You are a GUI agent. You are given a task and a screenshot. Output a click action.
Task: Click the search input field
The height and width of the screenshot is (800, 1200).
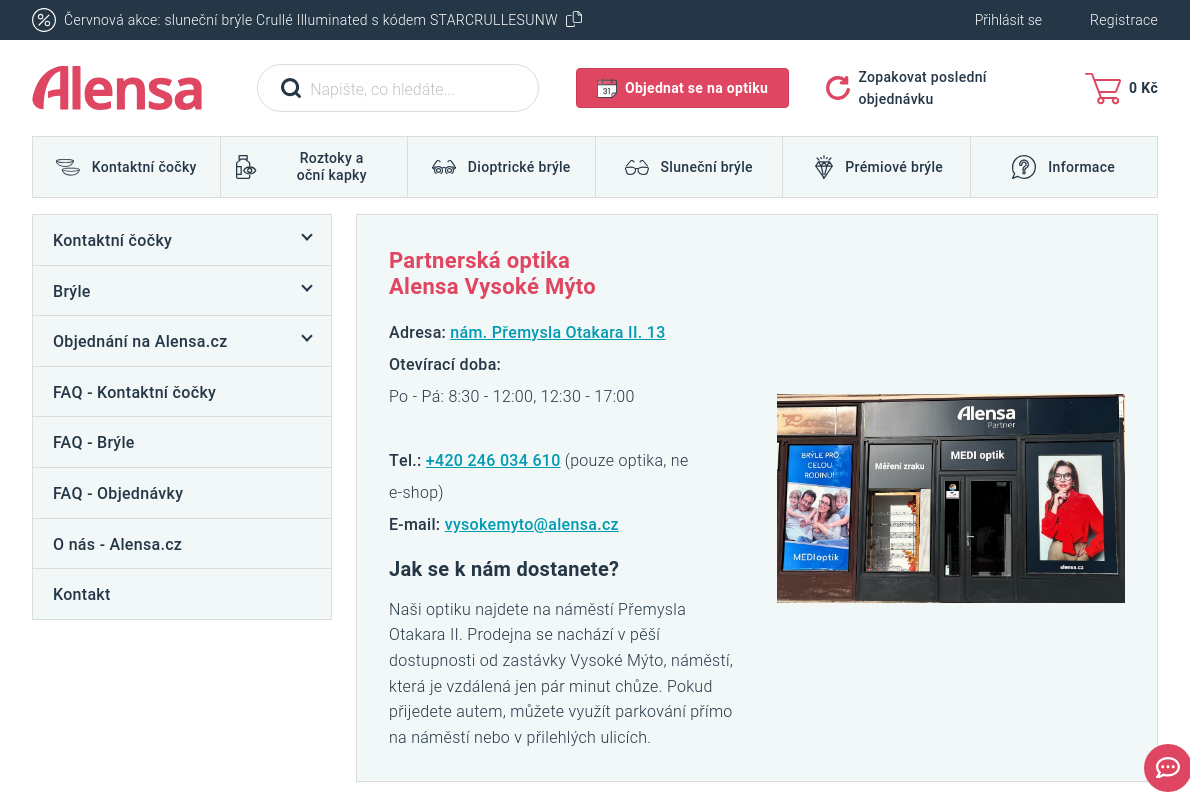pos(398,88)
